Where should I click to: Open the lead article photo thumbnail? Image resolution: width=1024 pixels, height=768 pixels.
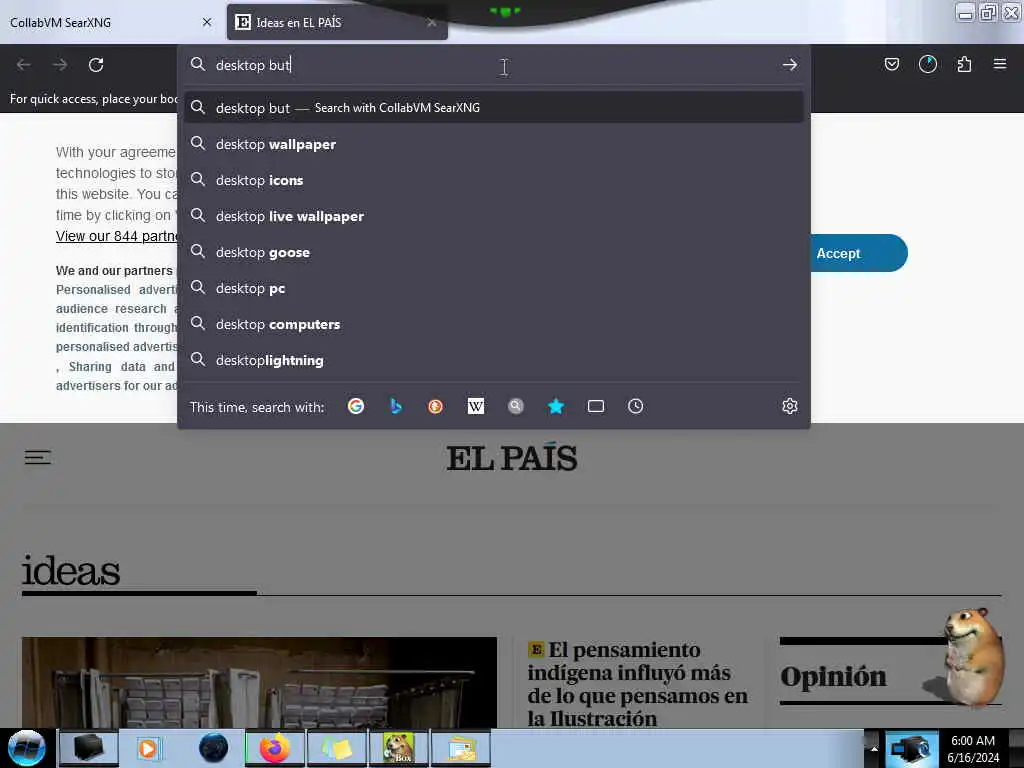[259, 682]
